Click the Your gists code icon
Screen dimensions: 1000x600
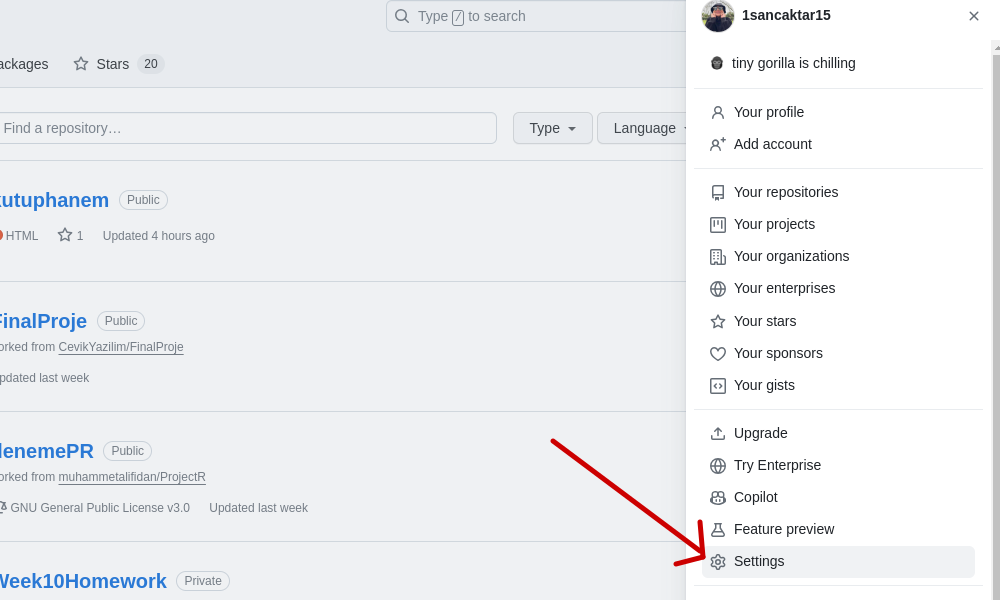click(717, 386)
